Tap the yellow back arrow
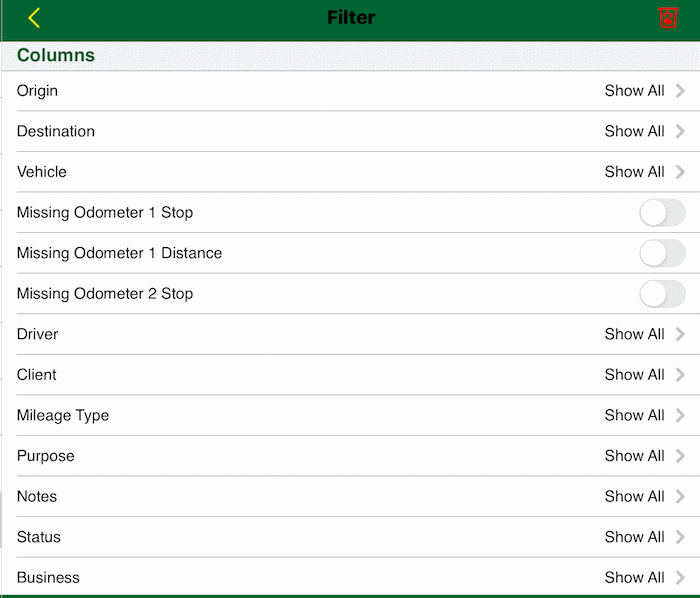 (x=34, y=18)
